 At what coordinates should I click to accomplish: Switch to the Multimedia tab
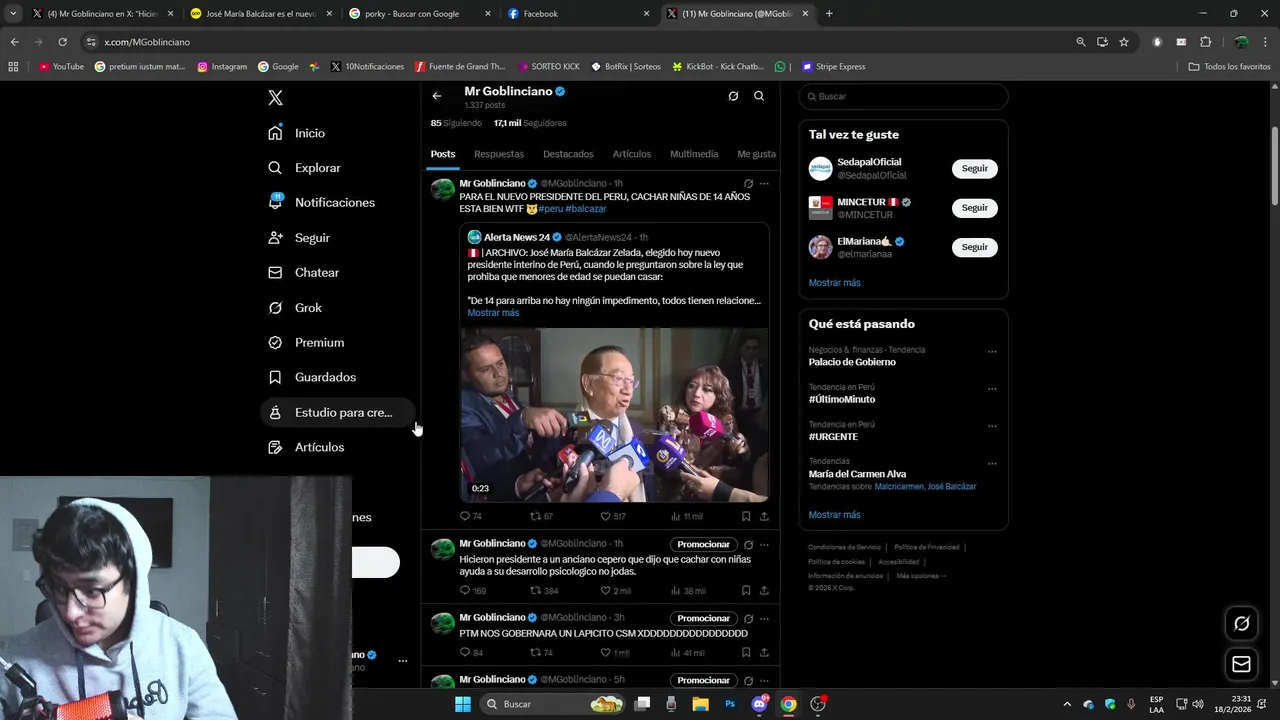[x=694, y=154]
